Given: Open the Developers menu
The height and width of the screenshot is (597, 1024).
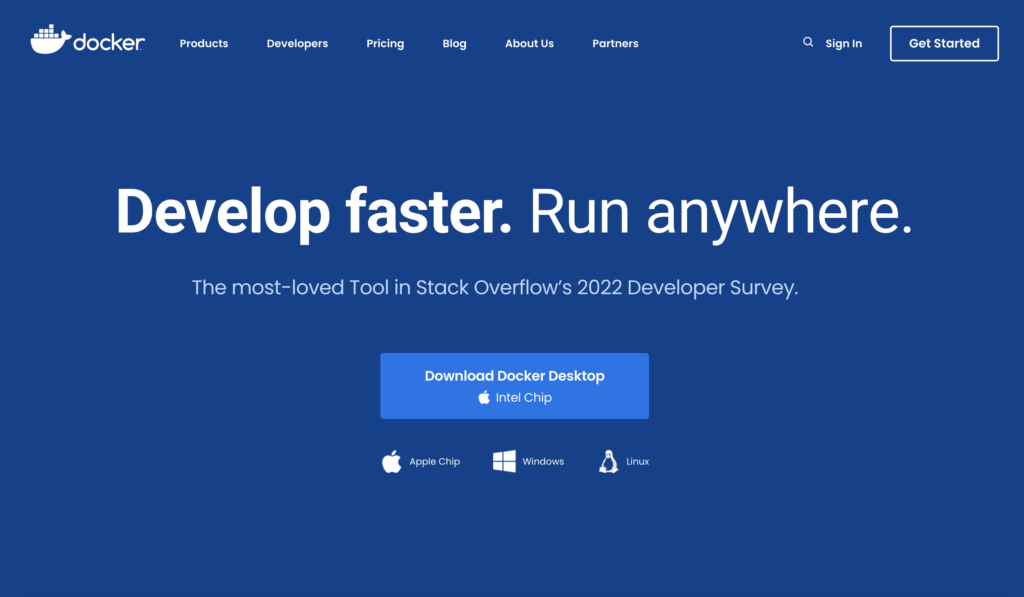Looking at the screenshot, I should coord(297,44).
